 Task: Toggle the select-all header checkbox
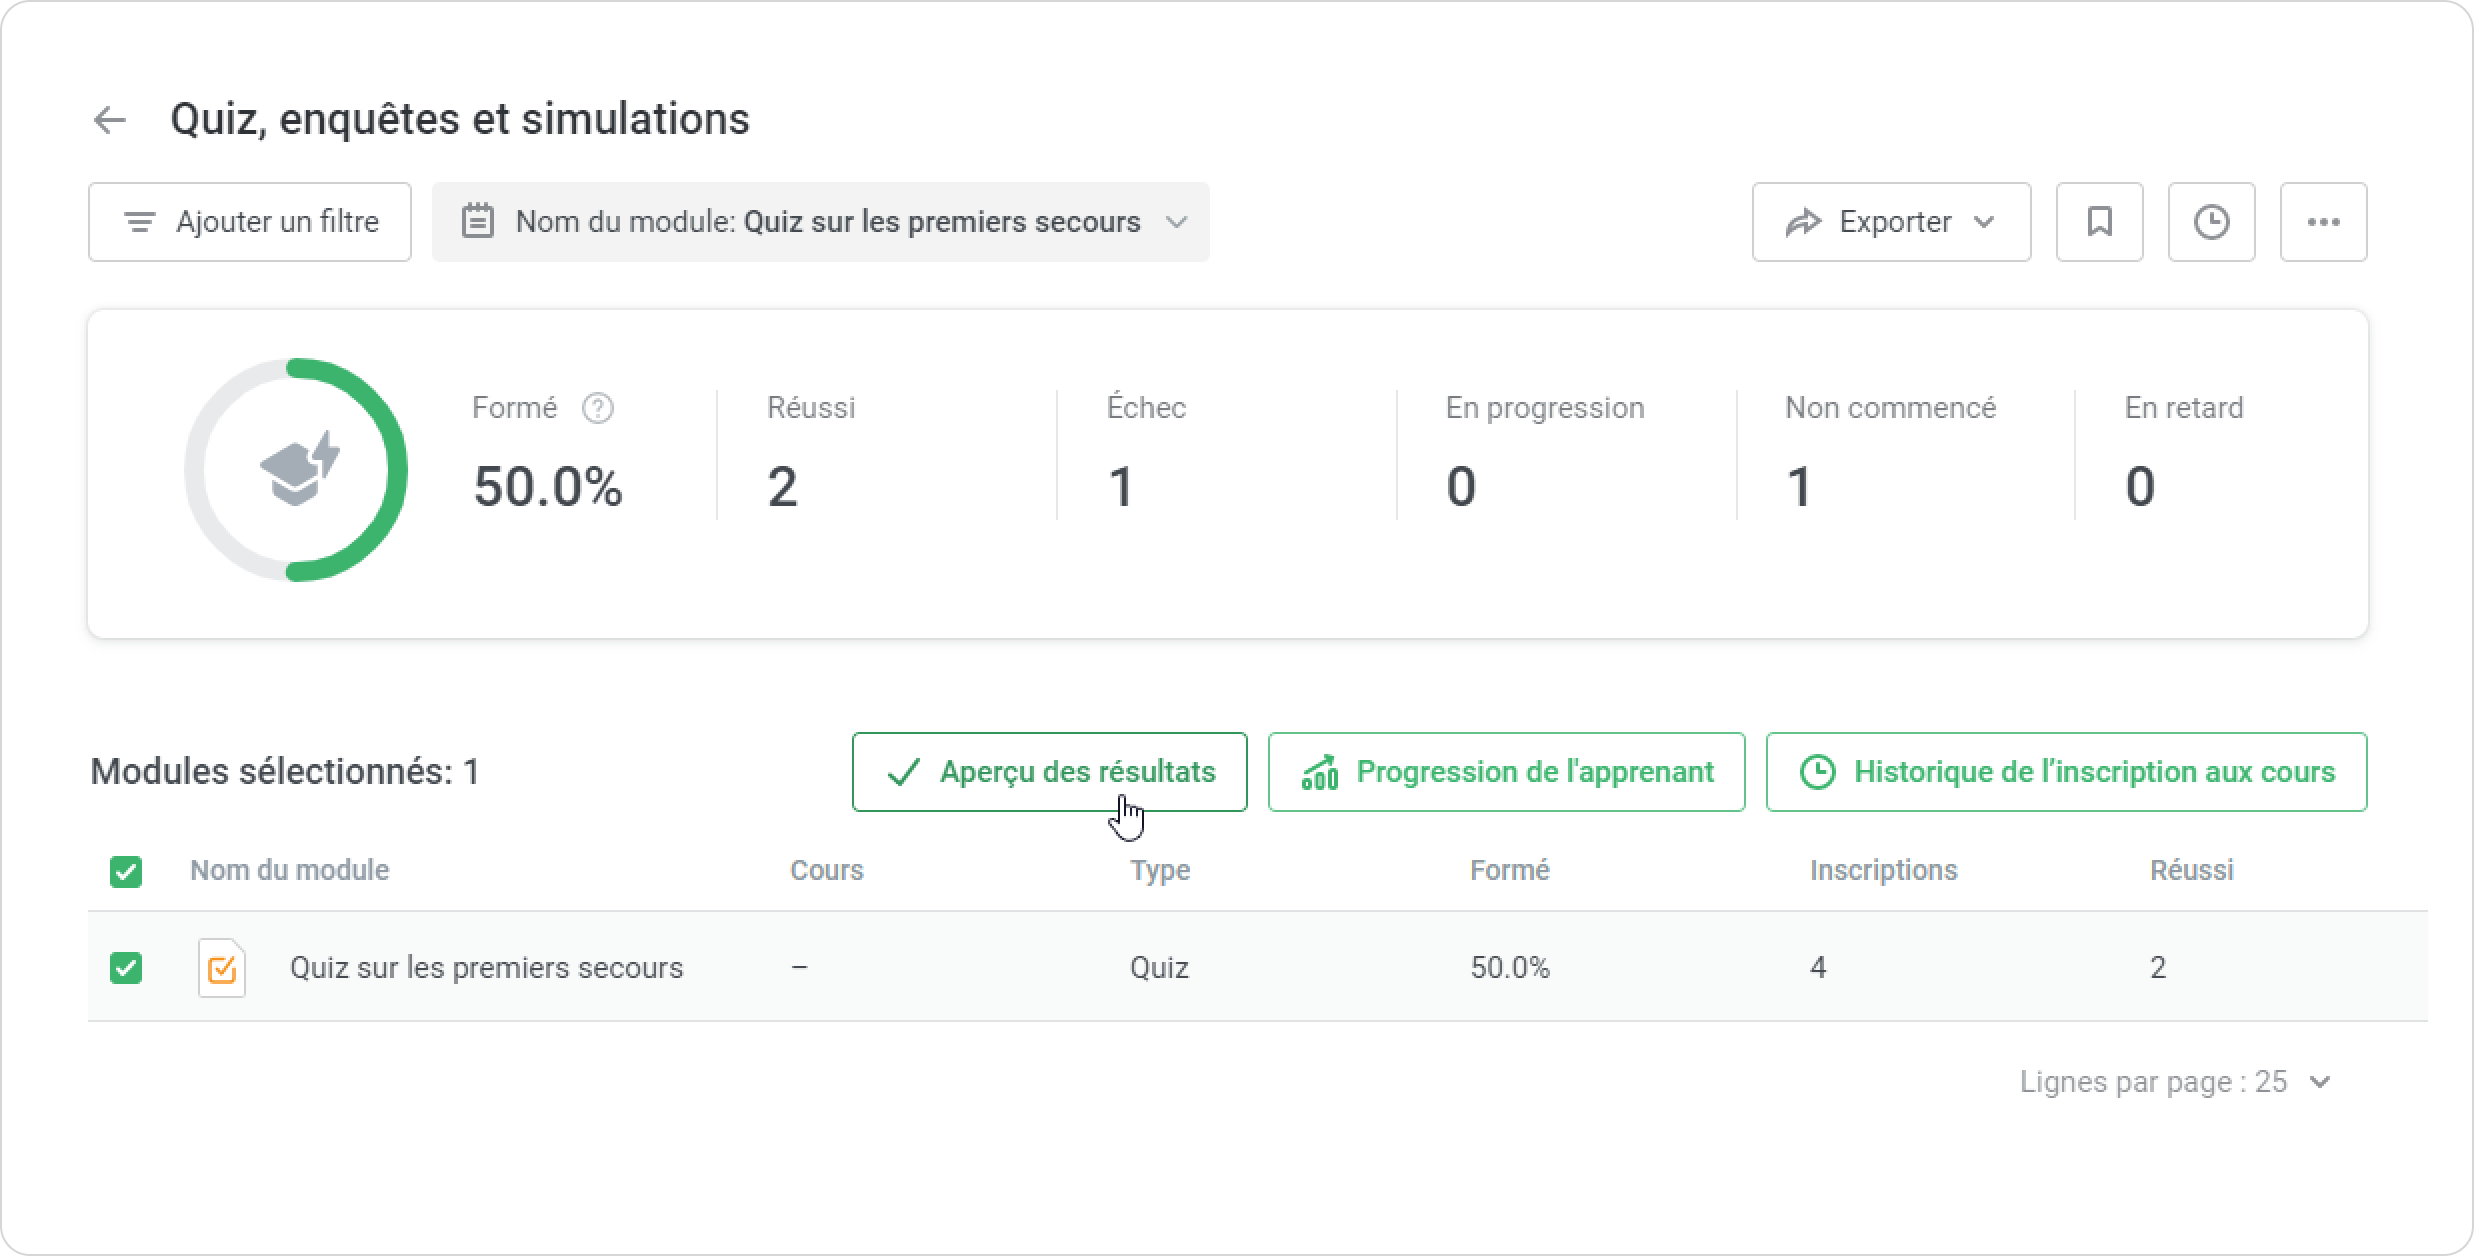(126, 871)
